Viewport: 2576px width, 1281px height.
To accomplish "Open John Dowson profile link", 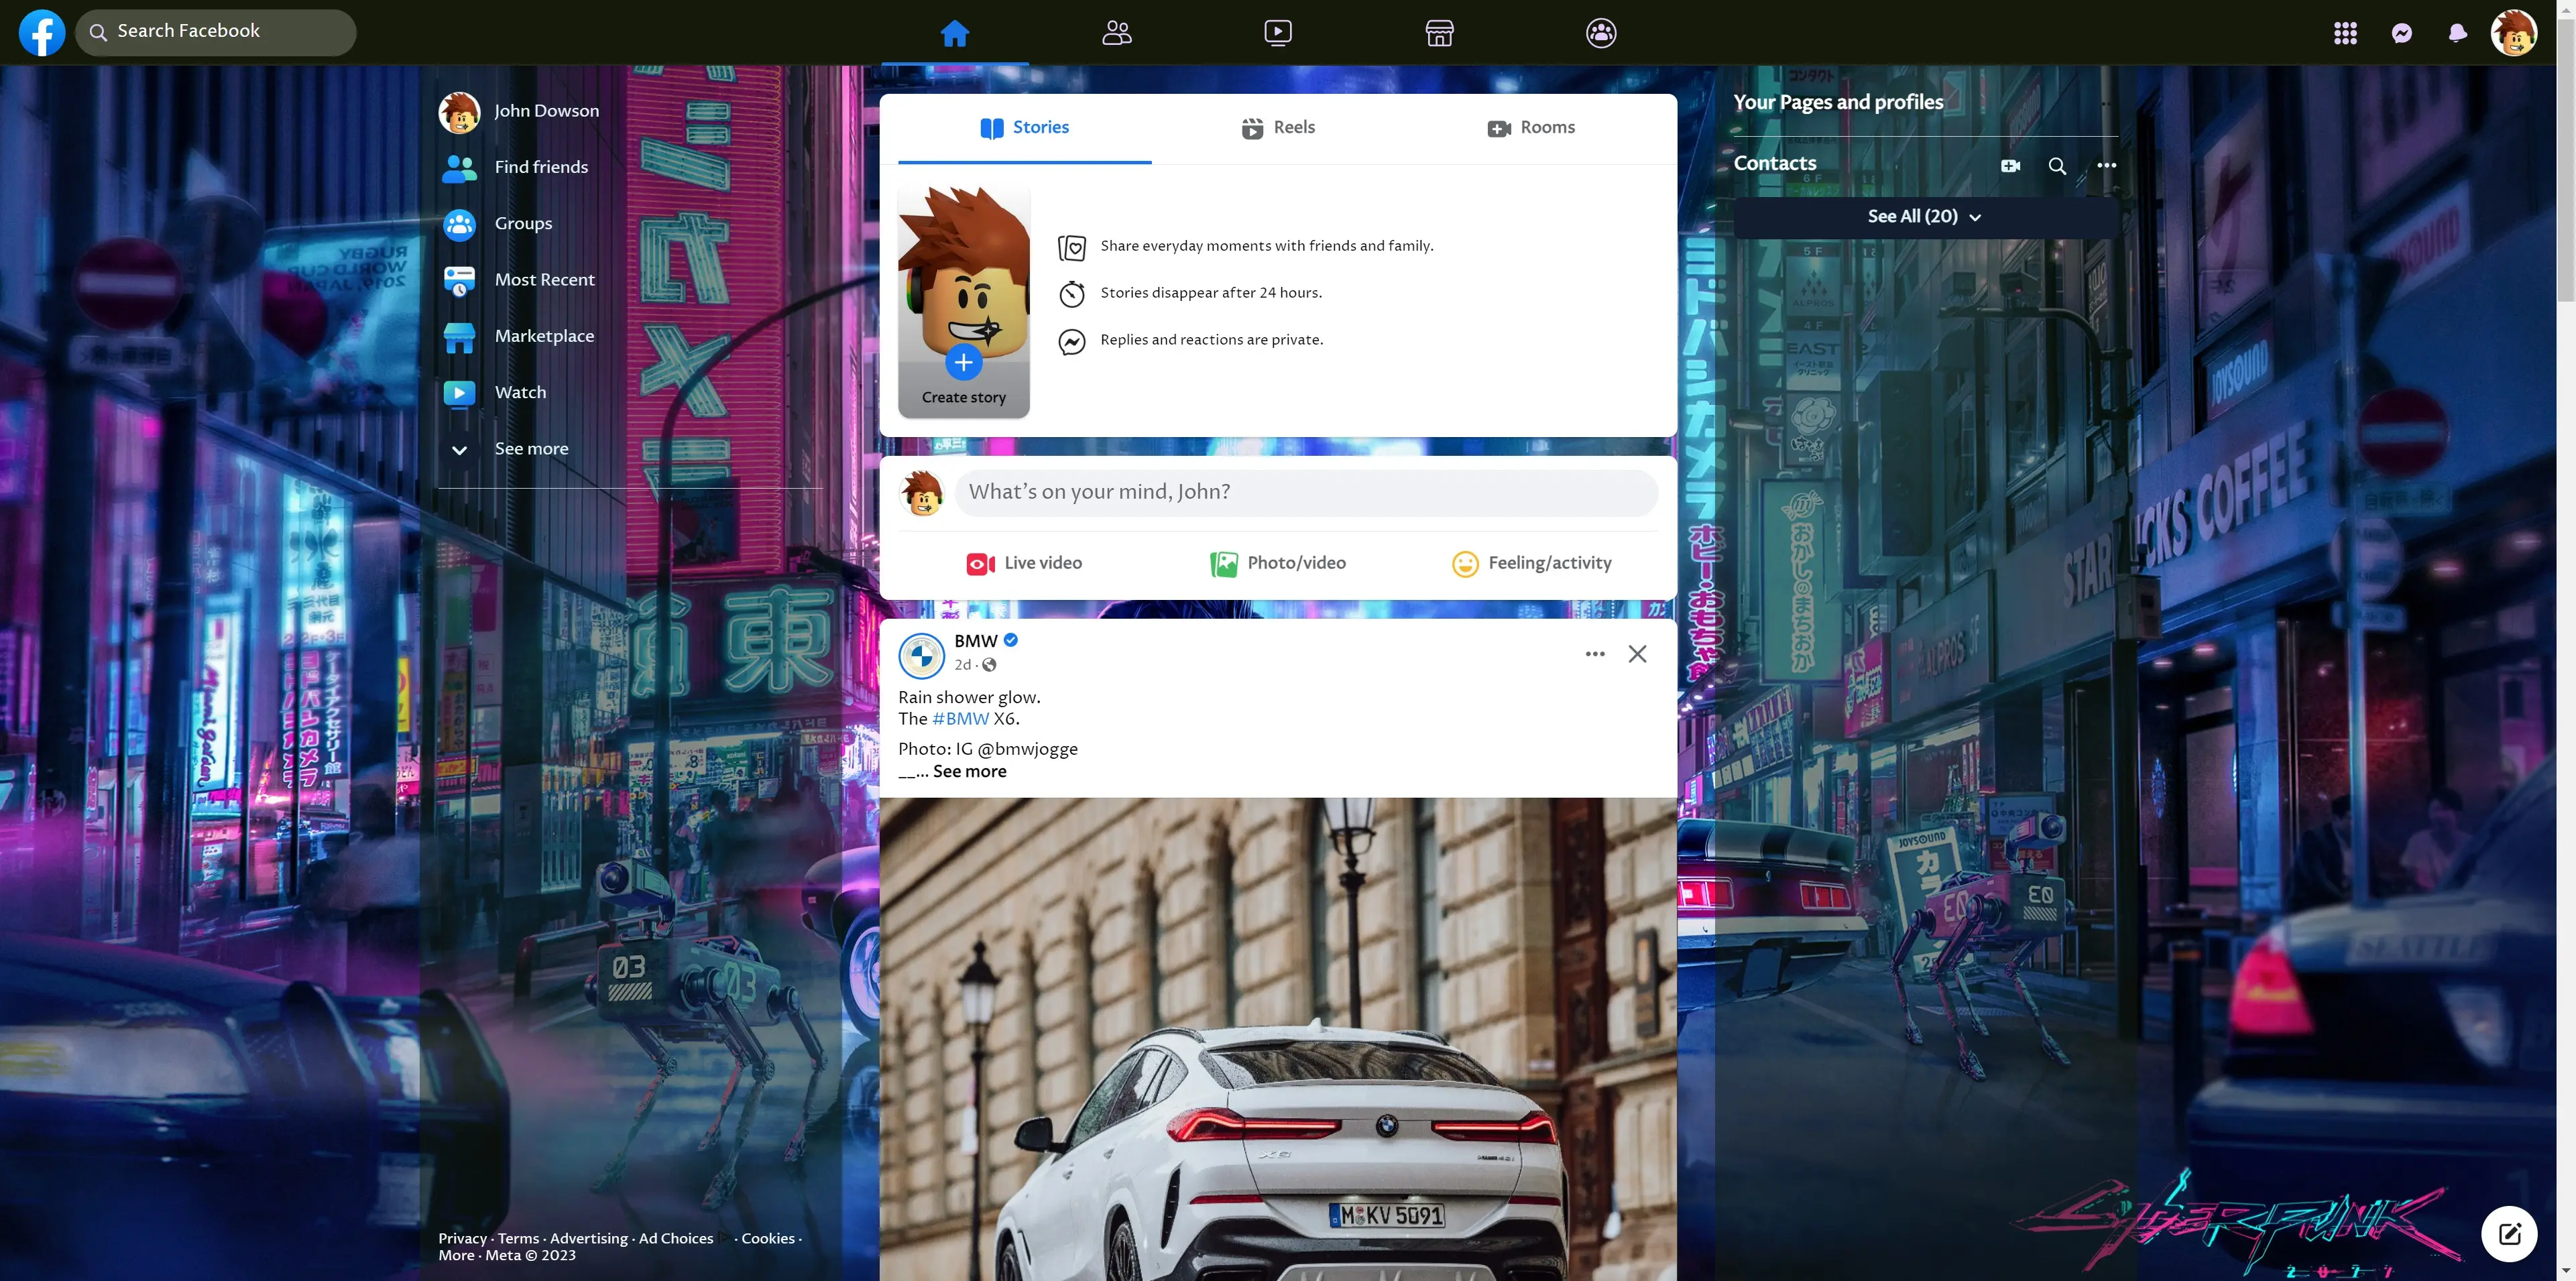I will coord(630,111).
